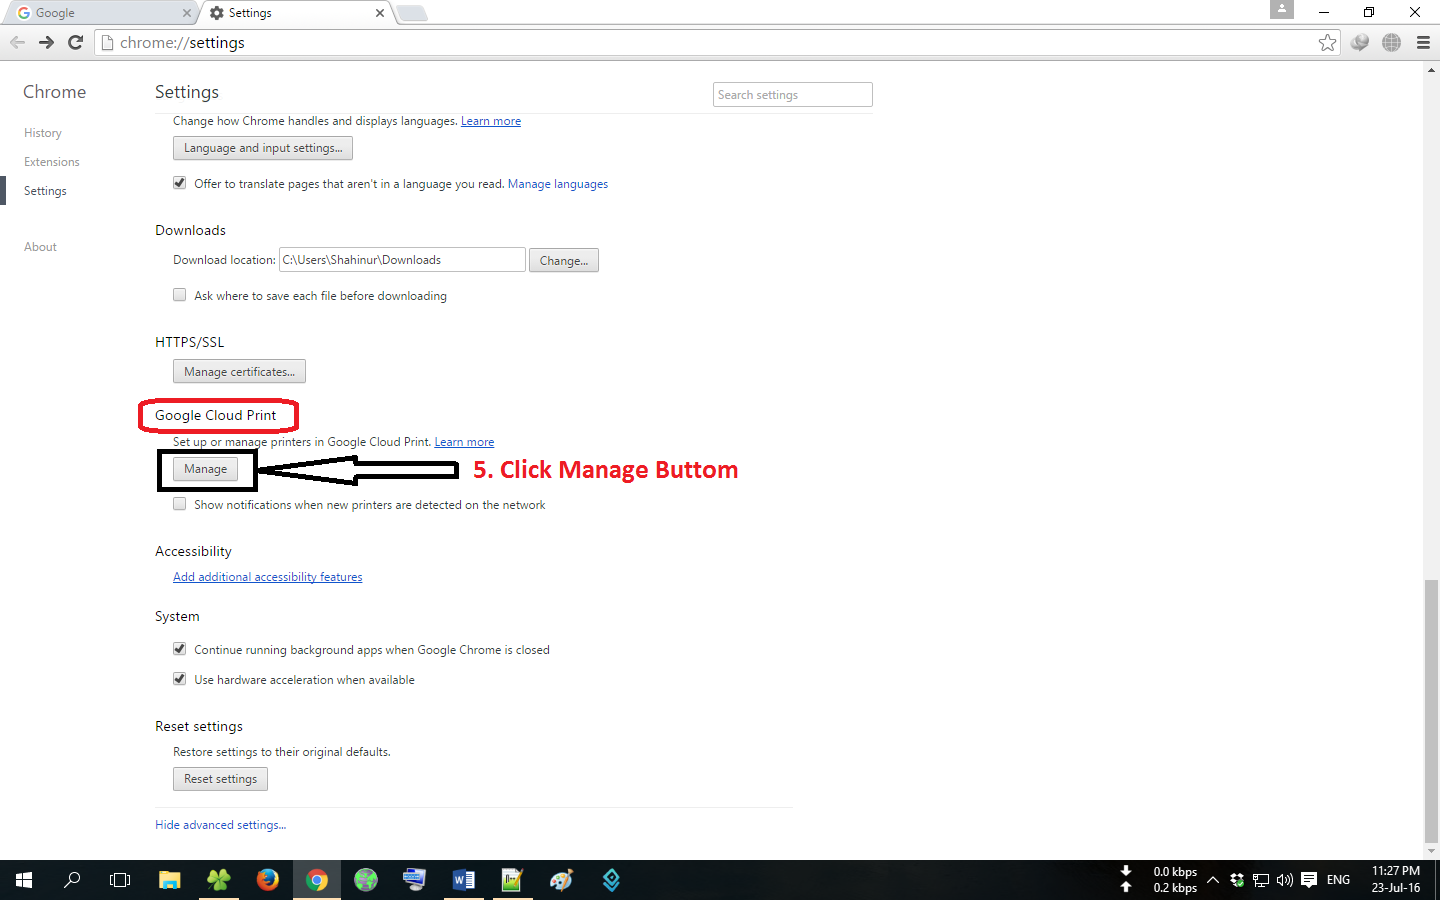Click the Dropbox tray icon
Viewport: 1440px width, 900px height.
(1237, 880)
